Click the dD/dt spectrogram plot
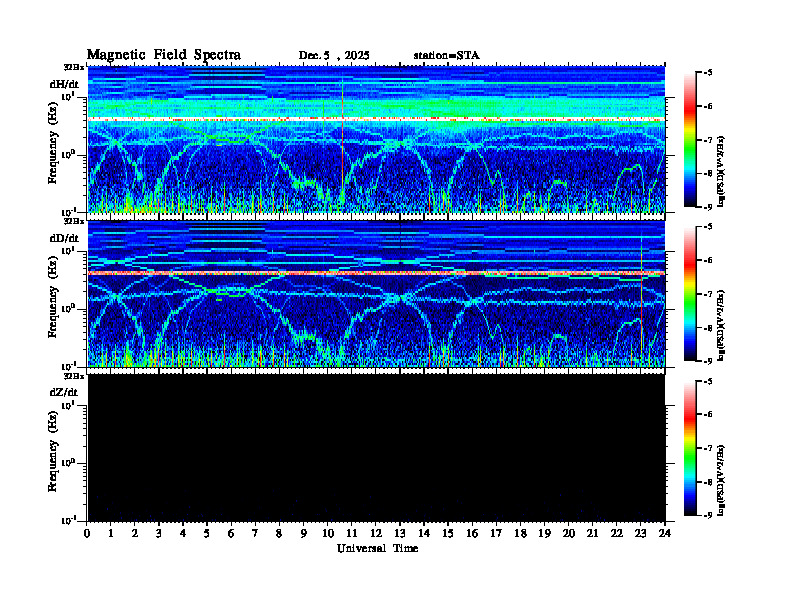Viewport: 792px width, 612px height. [x=376, y=294]
